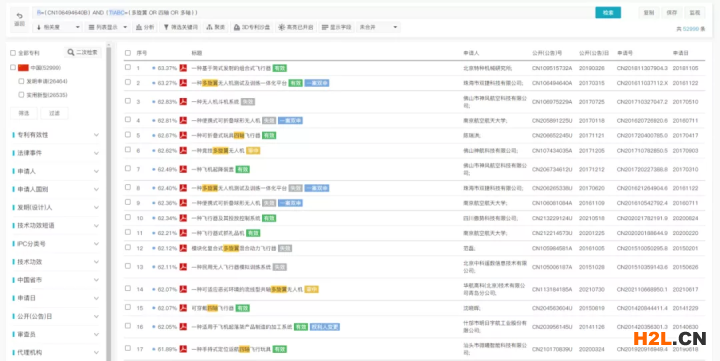Open the PDF icon for result row 6

pyautogui.click(x=183, y=150)
